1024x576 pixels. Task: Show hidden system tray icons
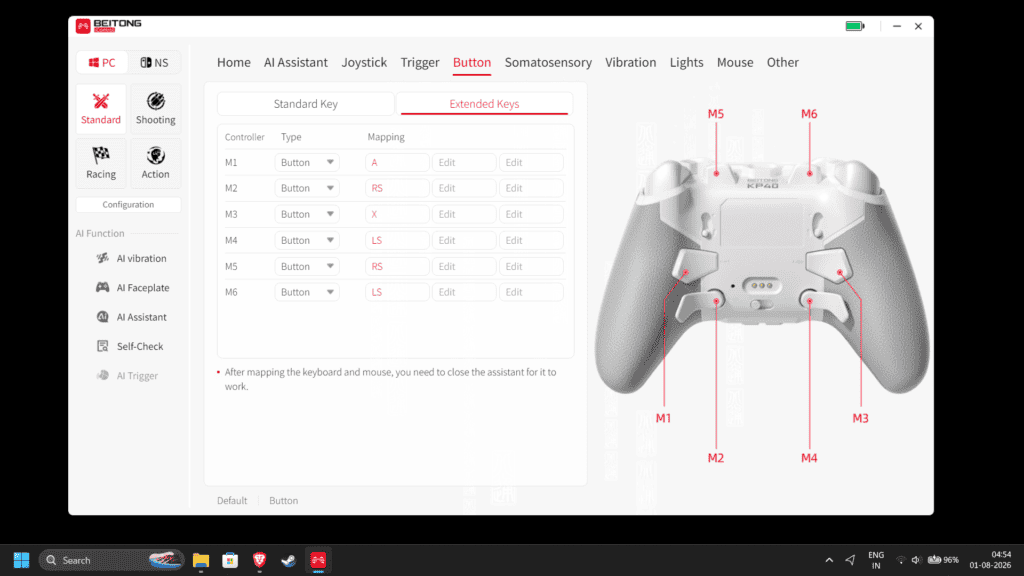[x=829, y=560]
